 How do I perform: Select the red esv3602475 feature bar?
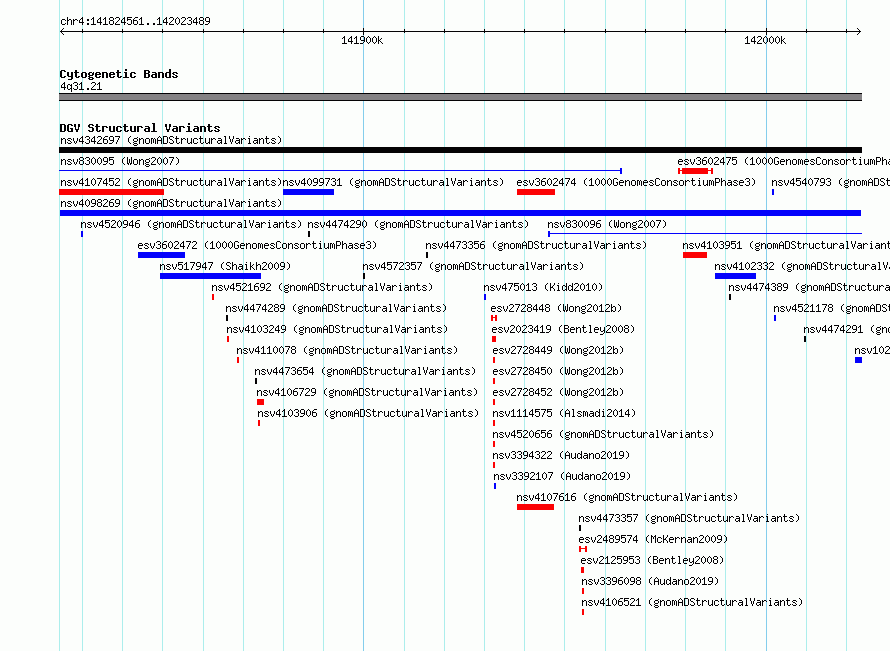(695, 171)
